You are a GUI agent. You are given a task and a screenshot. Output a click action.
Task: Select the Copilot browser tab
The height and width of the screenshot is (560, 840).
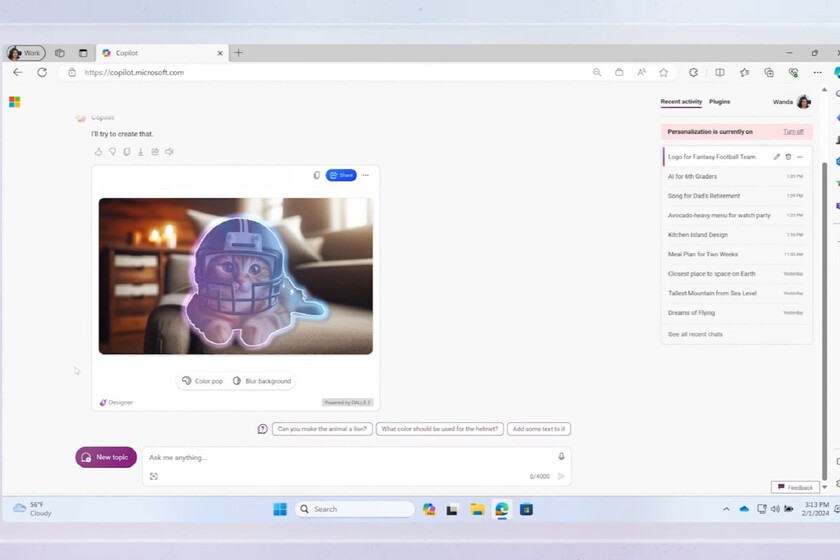click(x=162, y=53)
